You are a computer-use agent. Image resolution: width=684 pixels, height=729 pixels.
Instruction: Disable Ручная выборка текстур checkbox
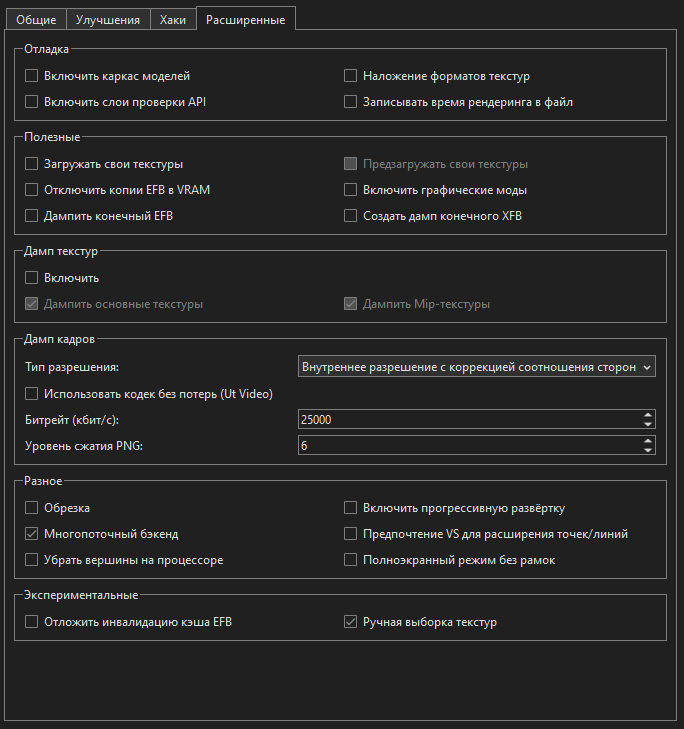351,622
